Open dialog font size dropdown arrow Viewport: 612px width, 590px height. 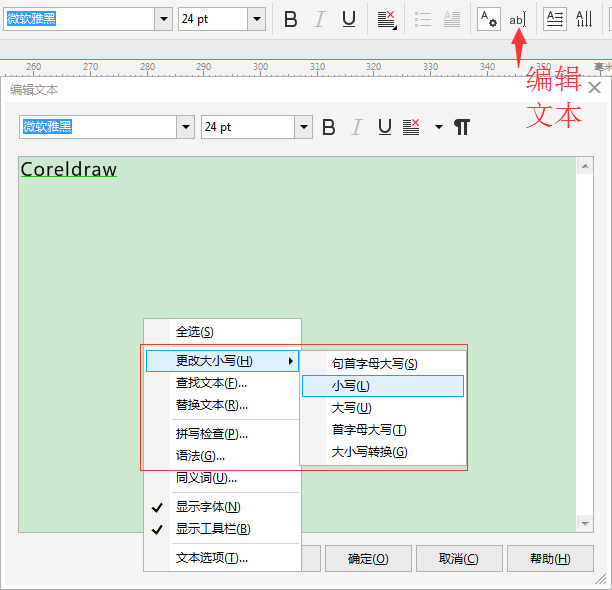tap(304, 127)
